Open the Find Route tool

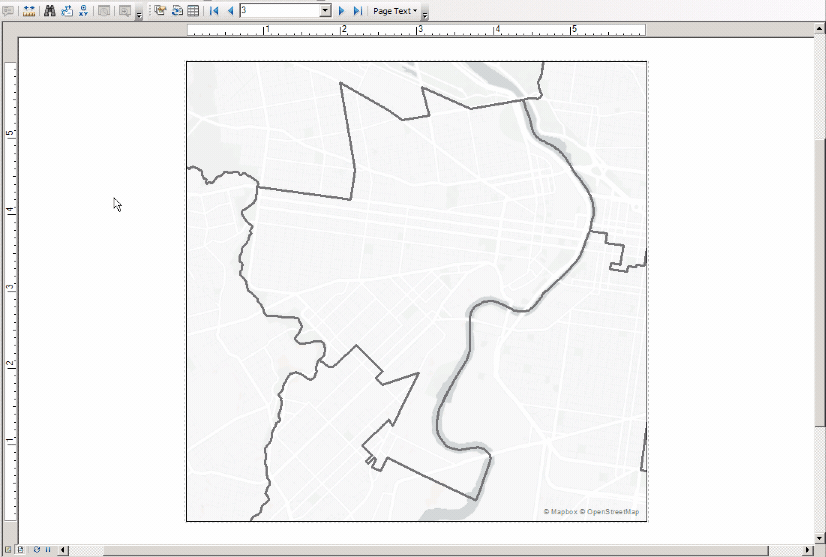(67, 11)
